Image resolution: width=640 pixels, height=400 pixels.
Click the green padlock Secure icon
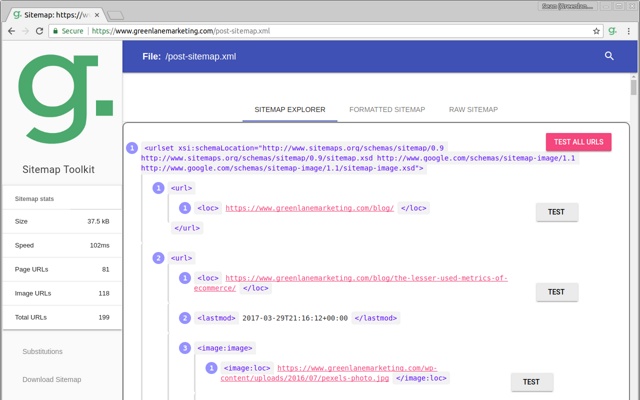pos(55,31)
